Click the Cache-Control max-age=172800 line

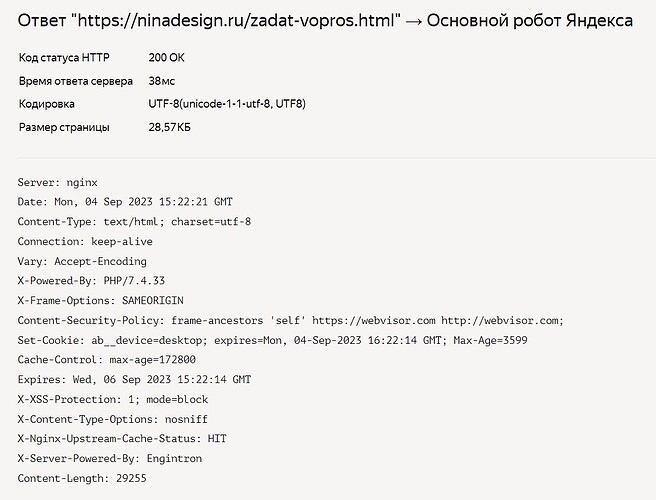pos(107,360)
